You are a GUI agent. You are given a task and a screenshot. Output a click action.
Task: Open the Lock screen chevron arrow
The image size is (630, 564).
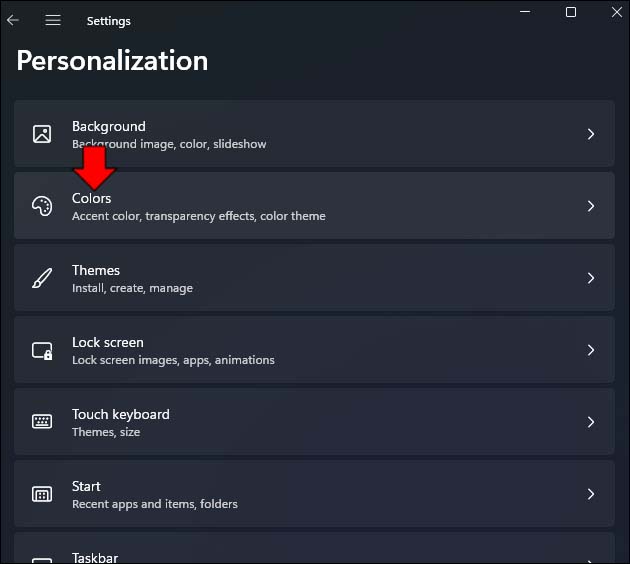click(x=591, y=350)
